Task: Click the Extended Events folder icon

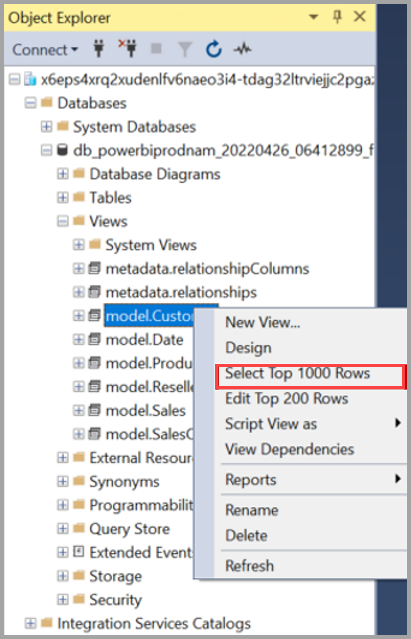Action: coord(79,552)
